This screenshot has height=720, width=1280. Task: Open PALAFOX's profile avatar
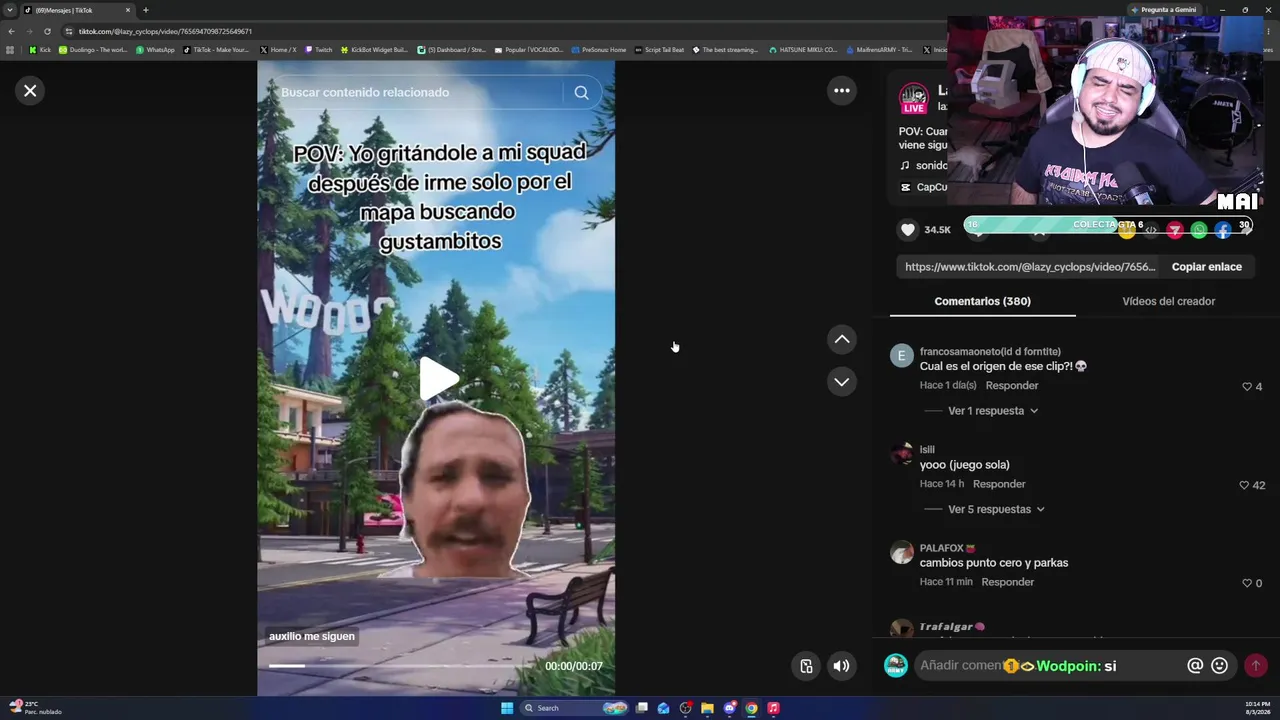pos(902,553)
